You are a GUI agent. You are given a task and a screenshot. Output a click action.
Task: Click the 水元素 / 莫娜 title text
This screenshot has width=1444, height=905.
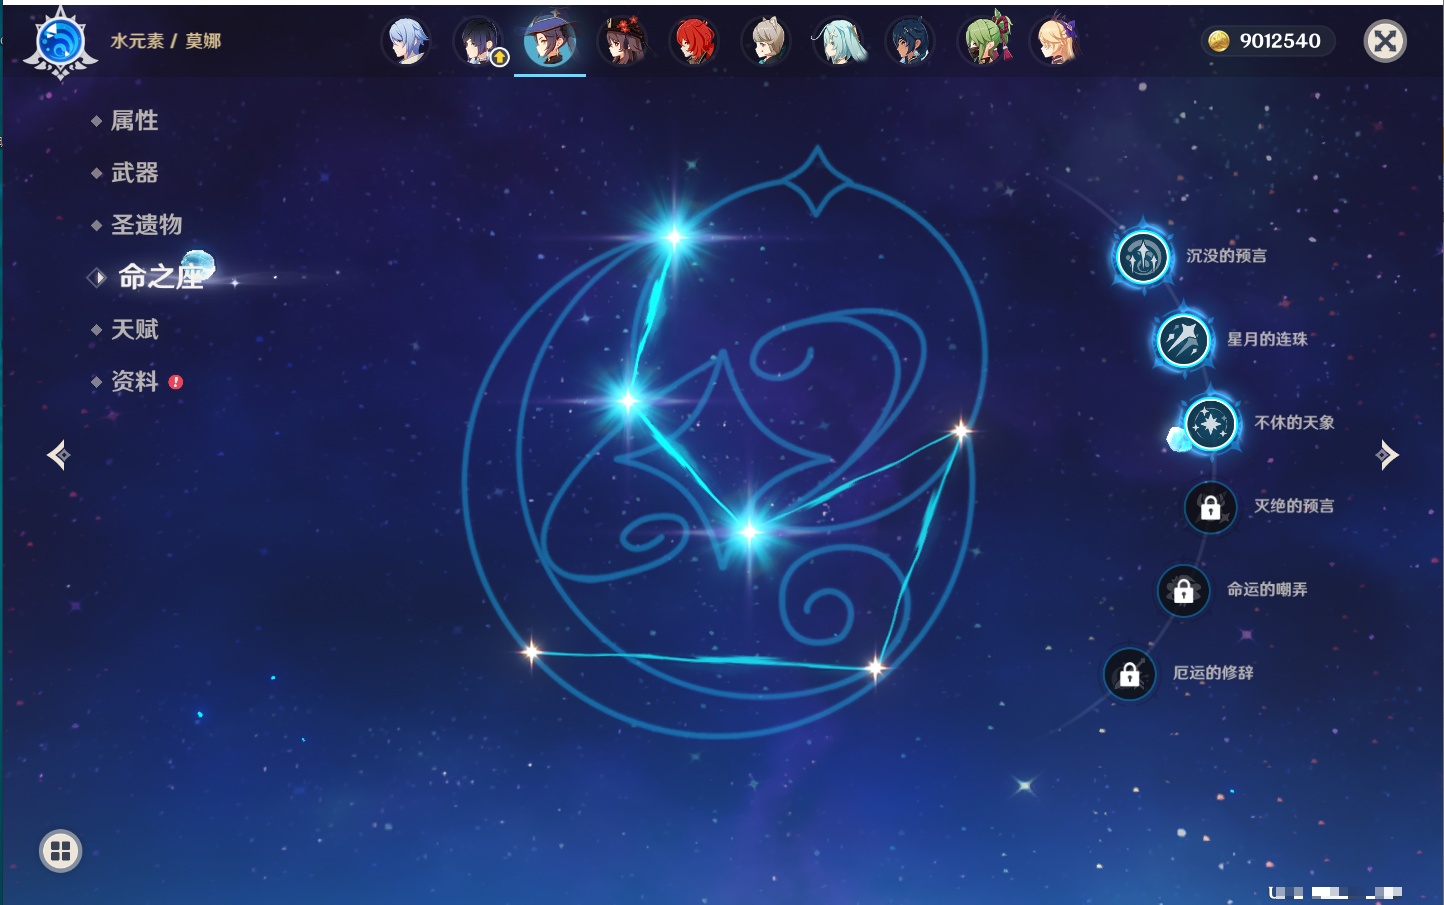[x=166, y=41]
